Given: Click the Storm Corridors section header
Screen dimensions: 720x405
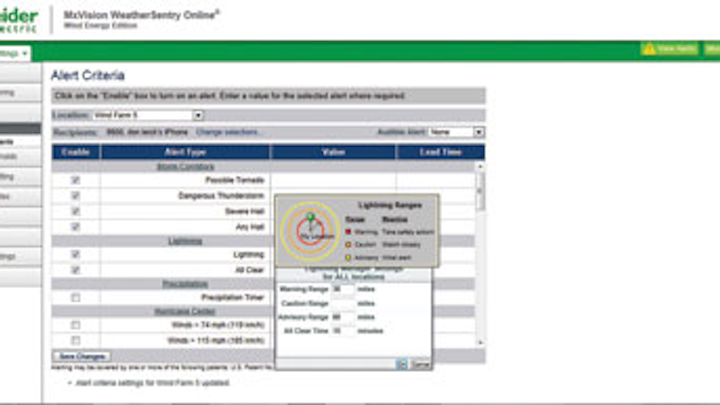Looking at the screenshot, I should pos(186,167).
